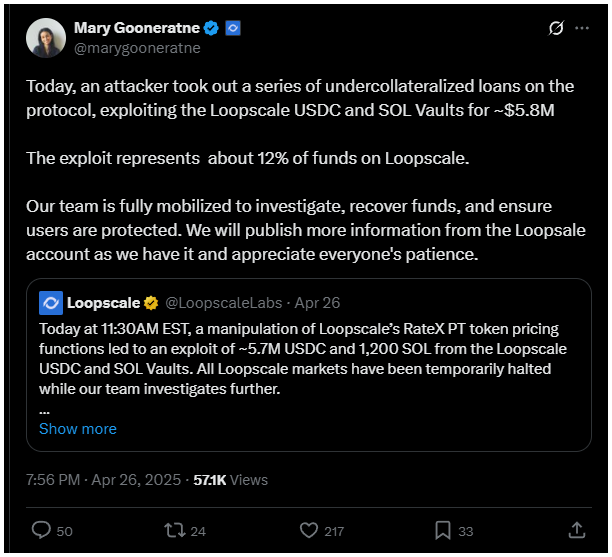The width and height of the screenshot is (612, 557).
Task: Bookmark this tweet
Action: 443,530
